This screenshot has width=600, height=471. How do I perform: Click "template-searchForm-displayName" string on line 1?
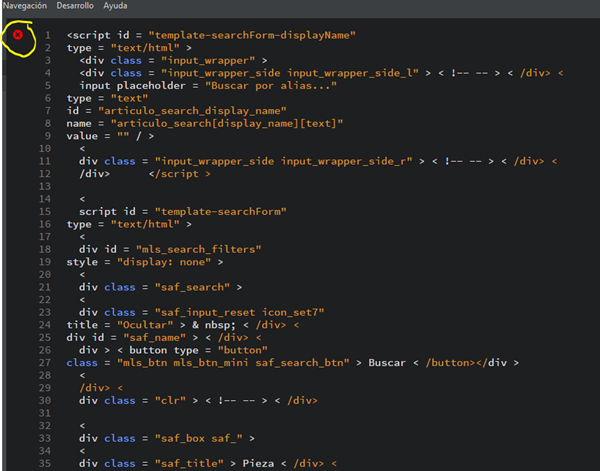(252, 35)
